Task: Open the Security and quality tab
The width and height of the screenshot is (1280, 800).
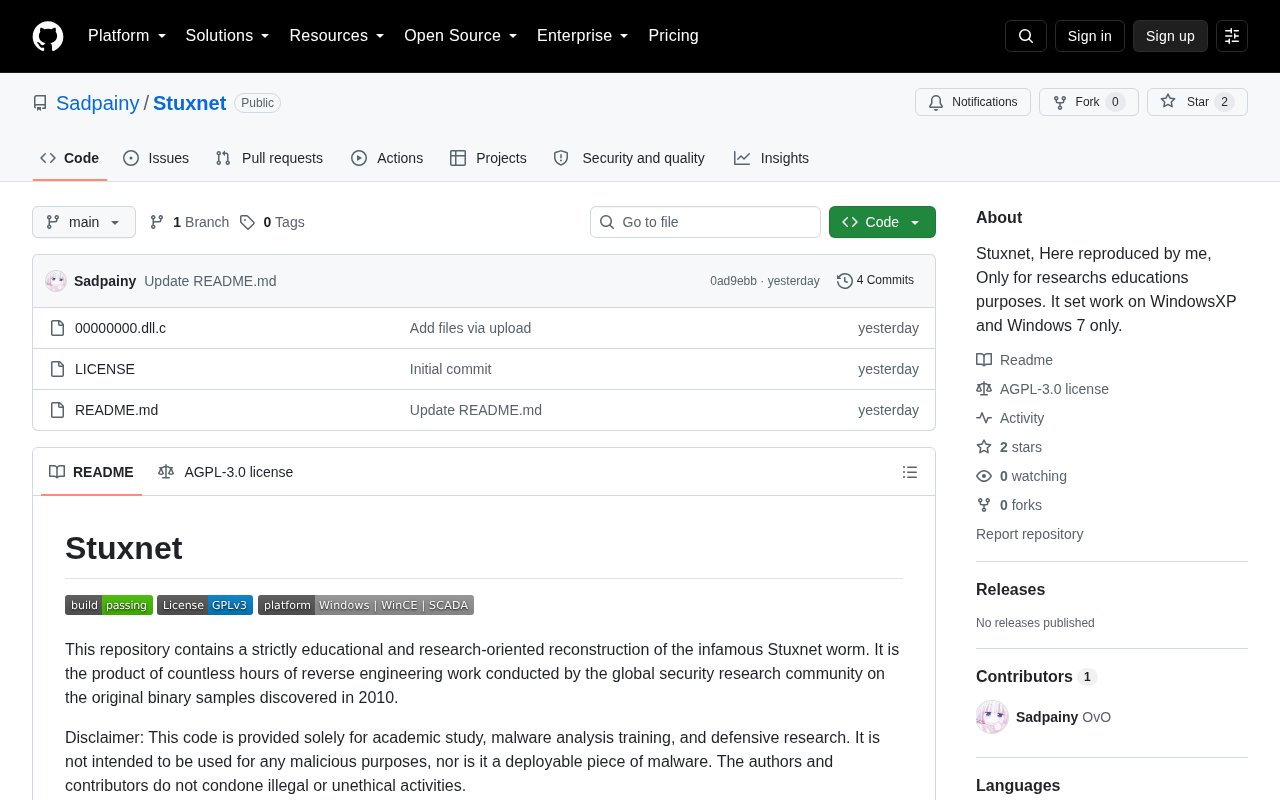Action: pos(629,158)
